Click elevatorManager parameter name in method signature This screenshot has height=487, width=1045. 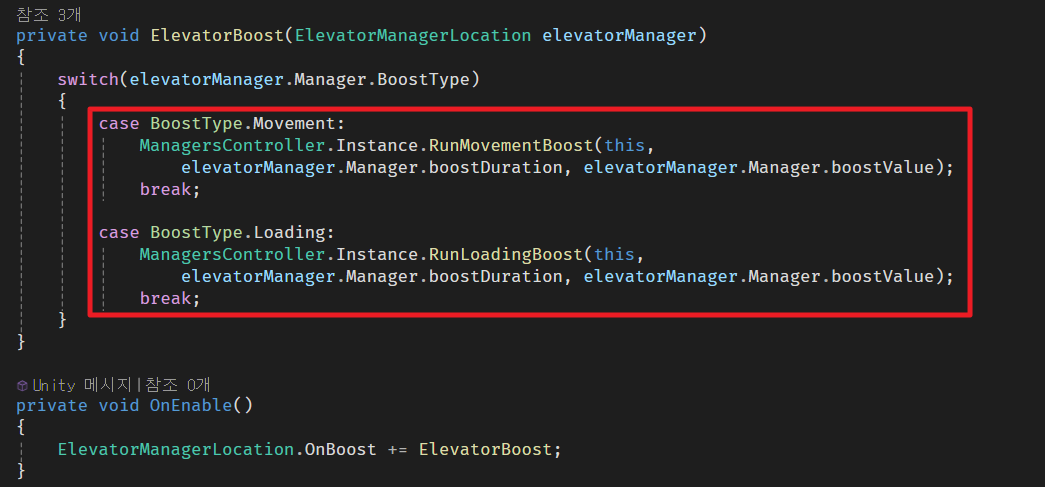pos(619,35)
